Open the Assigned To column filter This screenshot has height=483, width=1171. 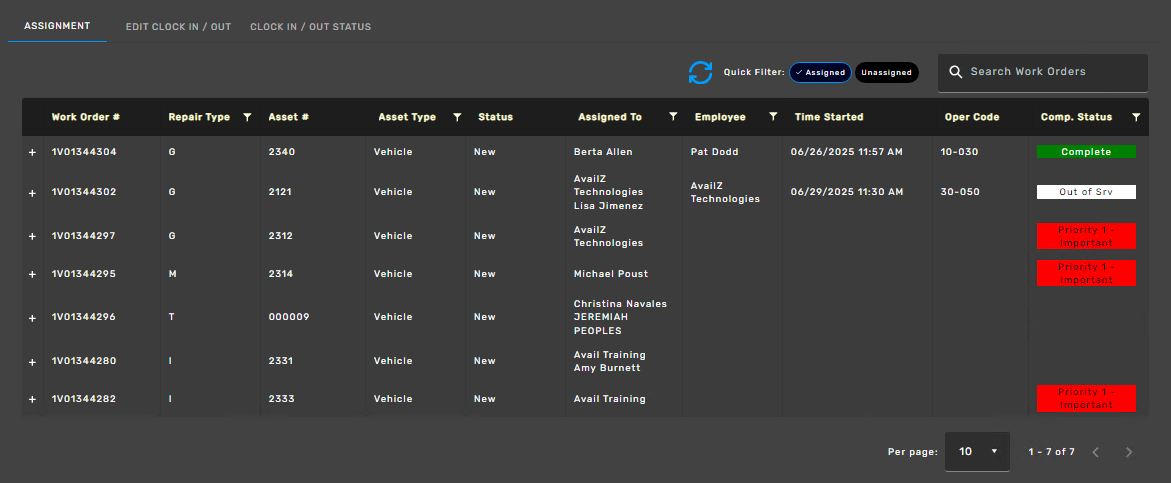[673, 117]
